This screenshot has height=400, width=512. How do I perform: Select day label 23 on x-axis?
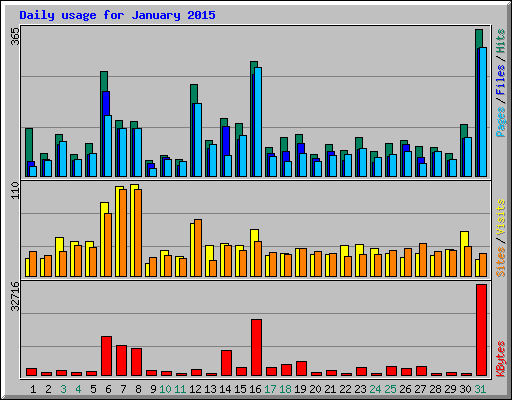pyautogui.click(x=360, y=389)
